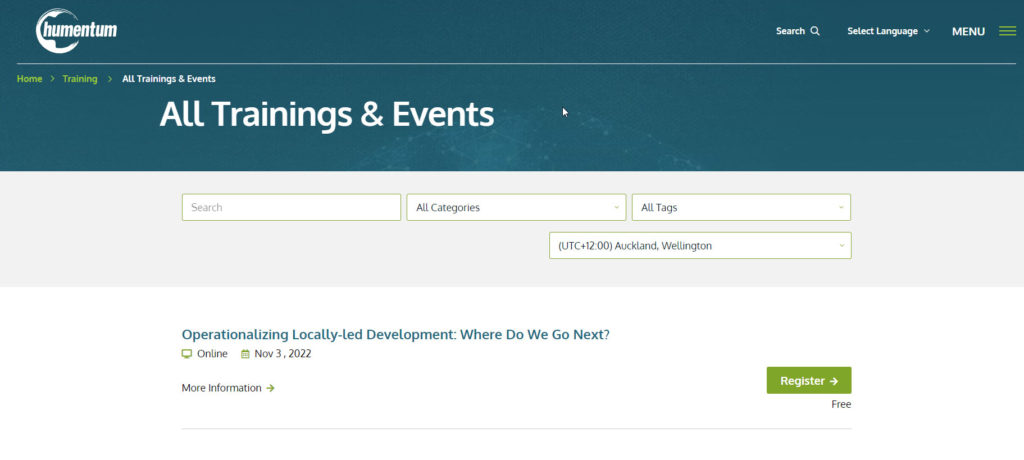Click arrow icon next to More Information
The width and height of the screenshot is (1024, 460).
270,388
